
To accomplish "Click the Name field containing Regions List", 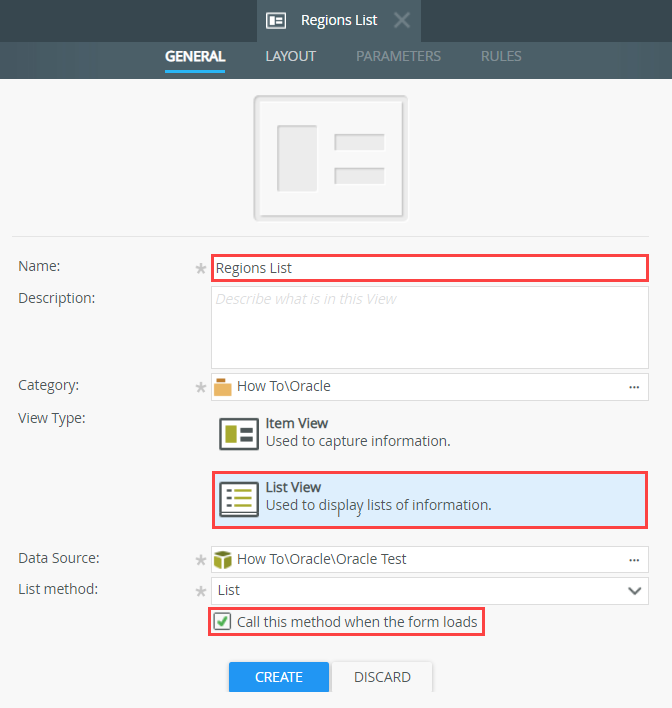I will 430,268.
